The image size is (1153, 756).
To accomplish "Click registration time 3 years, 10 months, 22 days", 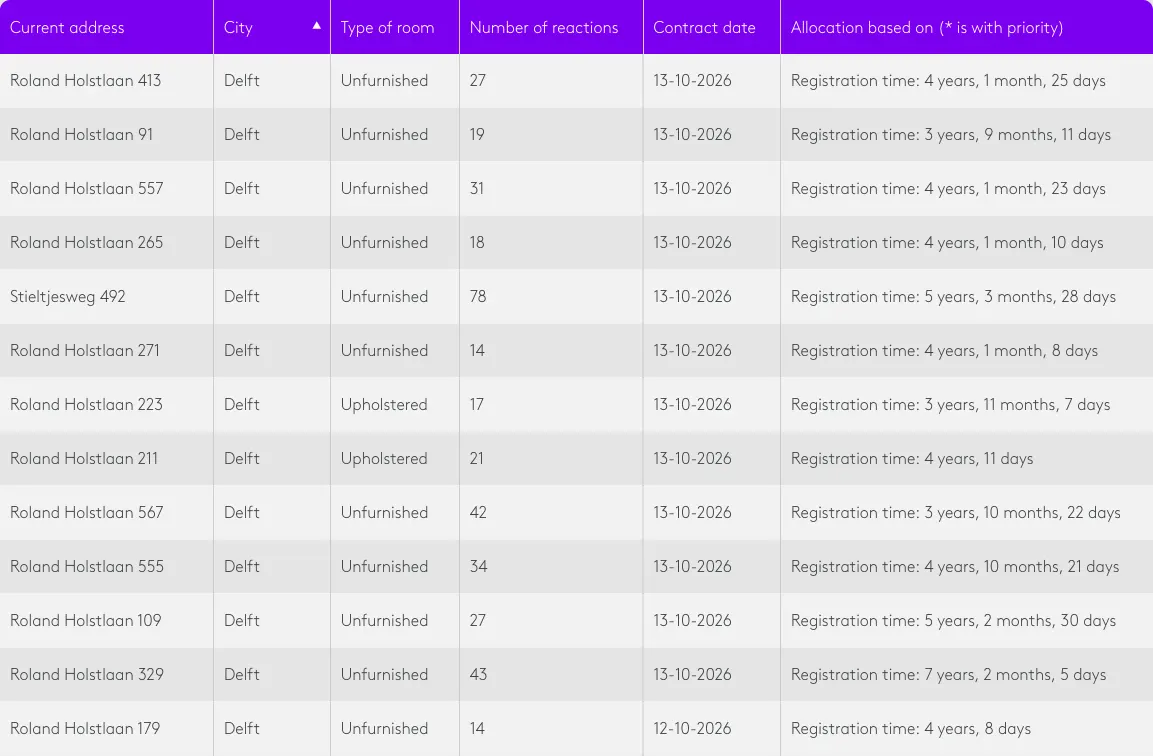I will [955, 513].
